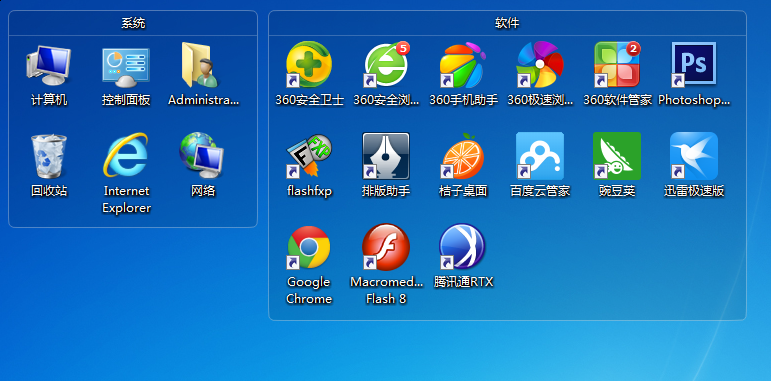Select the 桔子桌面 orange icon
The height and width of the screenshot is (381, 771).
tap(463, 156)
